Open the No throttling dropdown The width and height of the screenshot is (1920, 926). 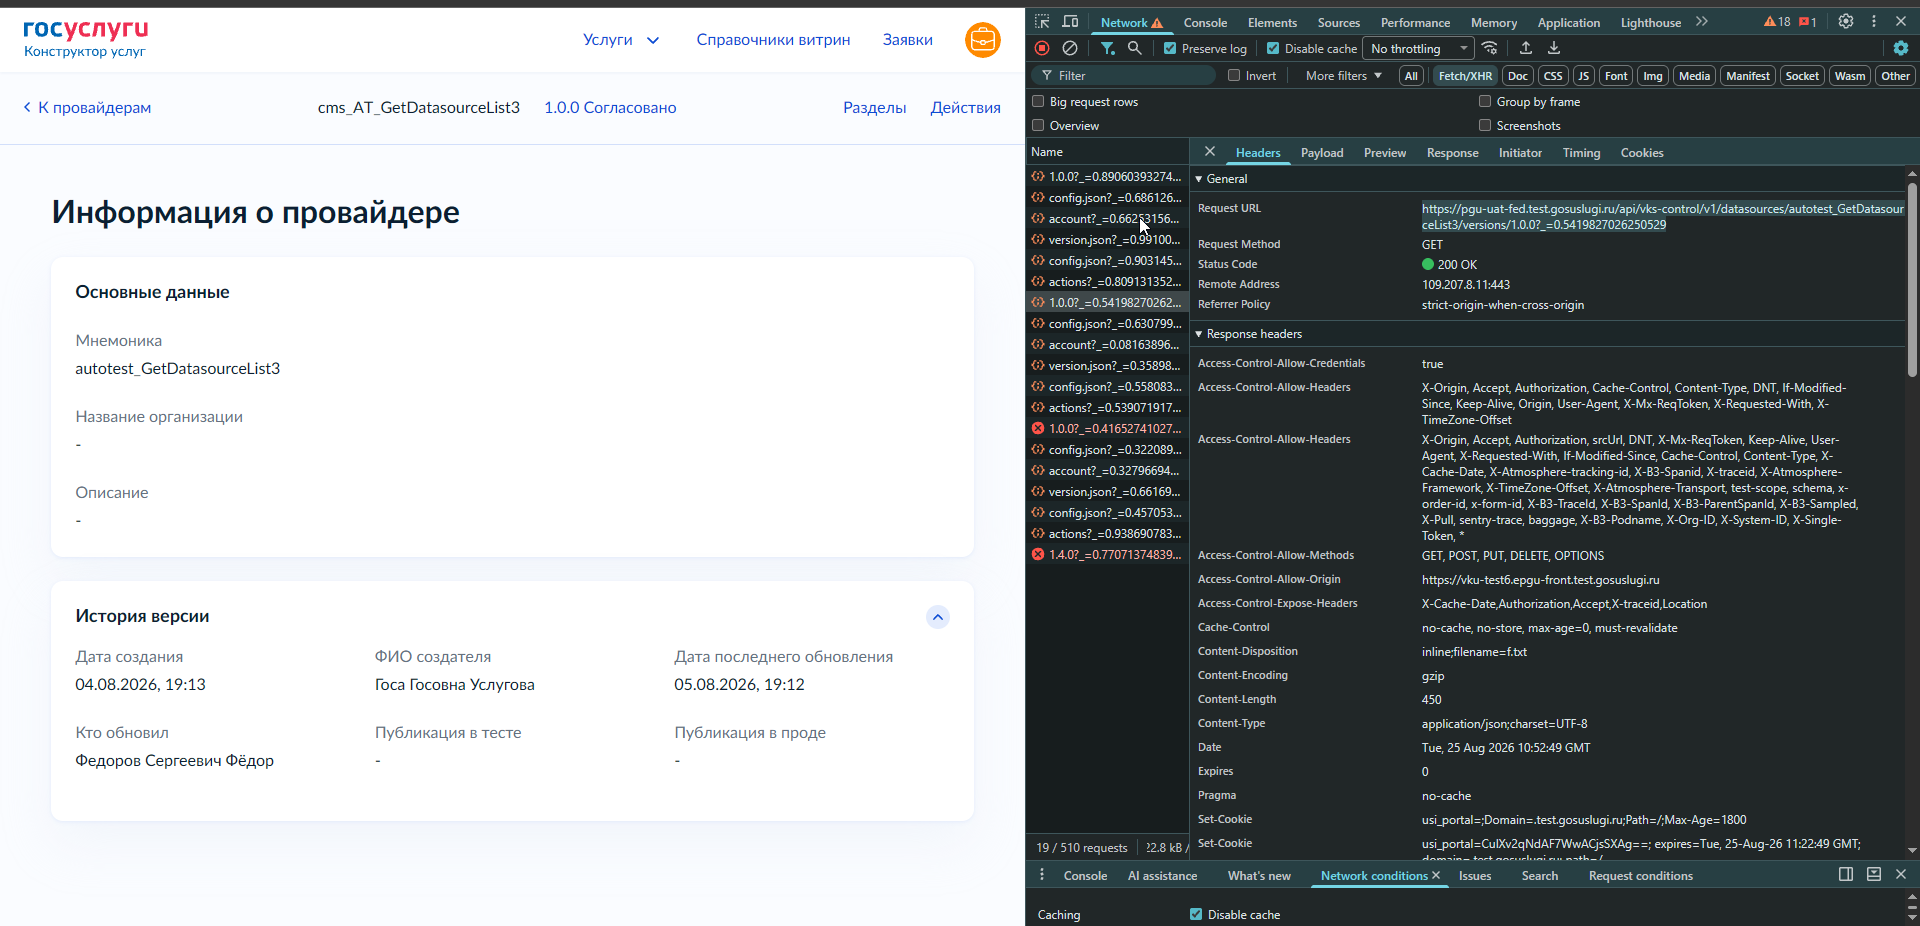tap(1419, 48)
